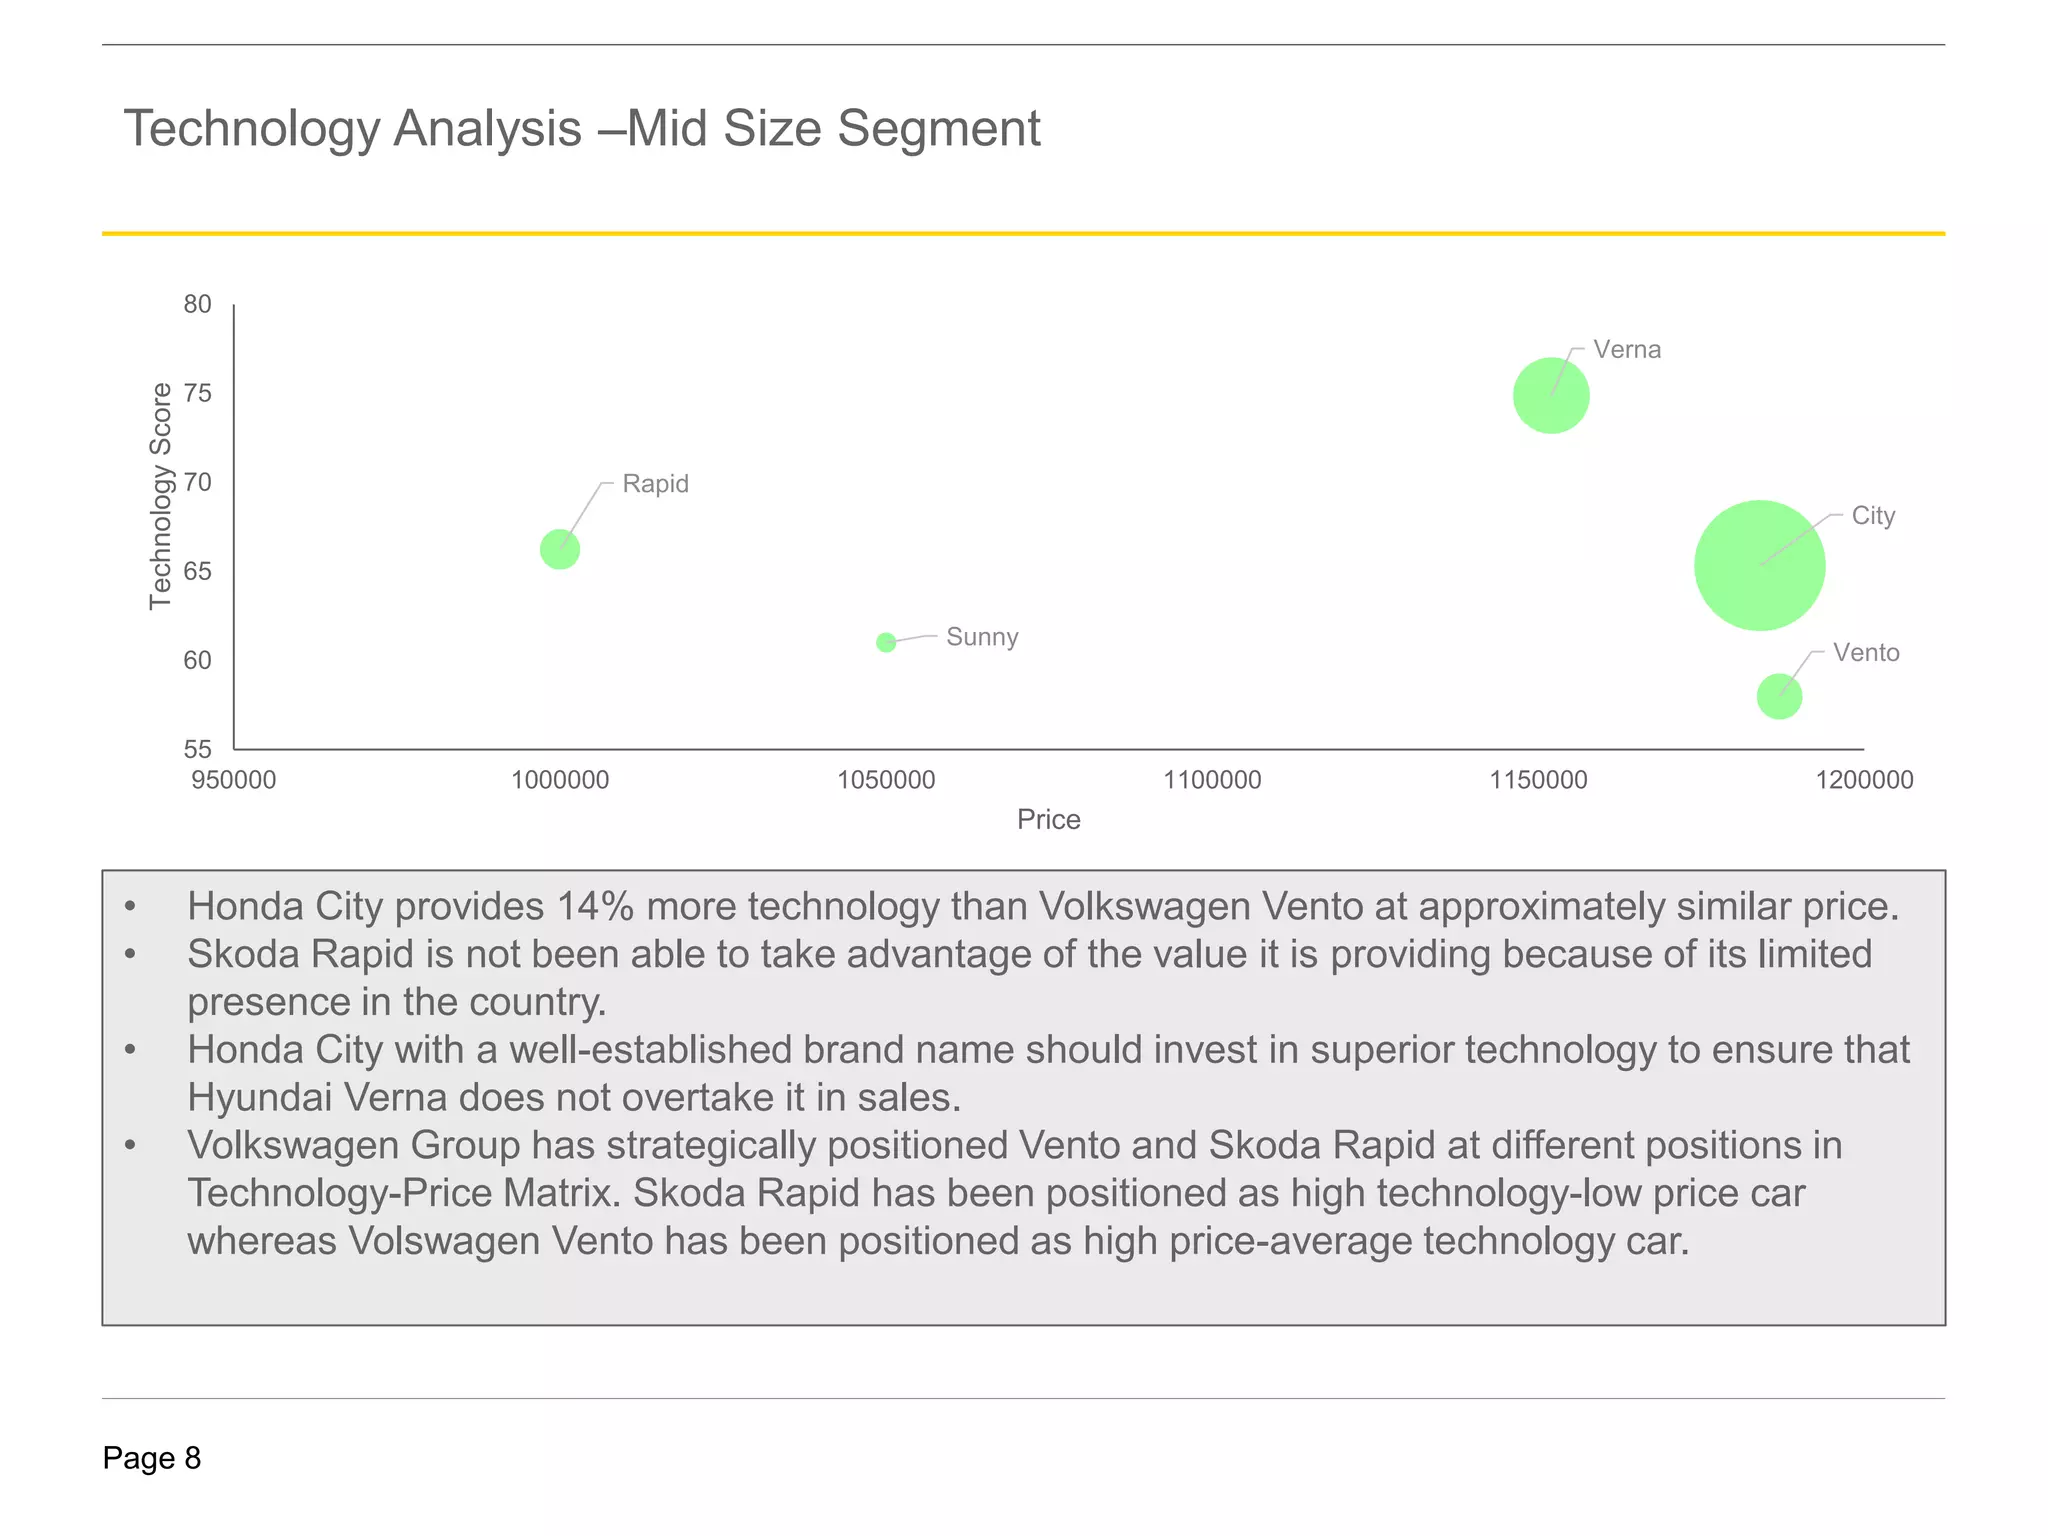The image size is (2048, 1536).
Task: Click the bullet starting 'Volkswagen Group has strategically'
Action: click(x=1014, y=1193)
